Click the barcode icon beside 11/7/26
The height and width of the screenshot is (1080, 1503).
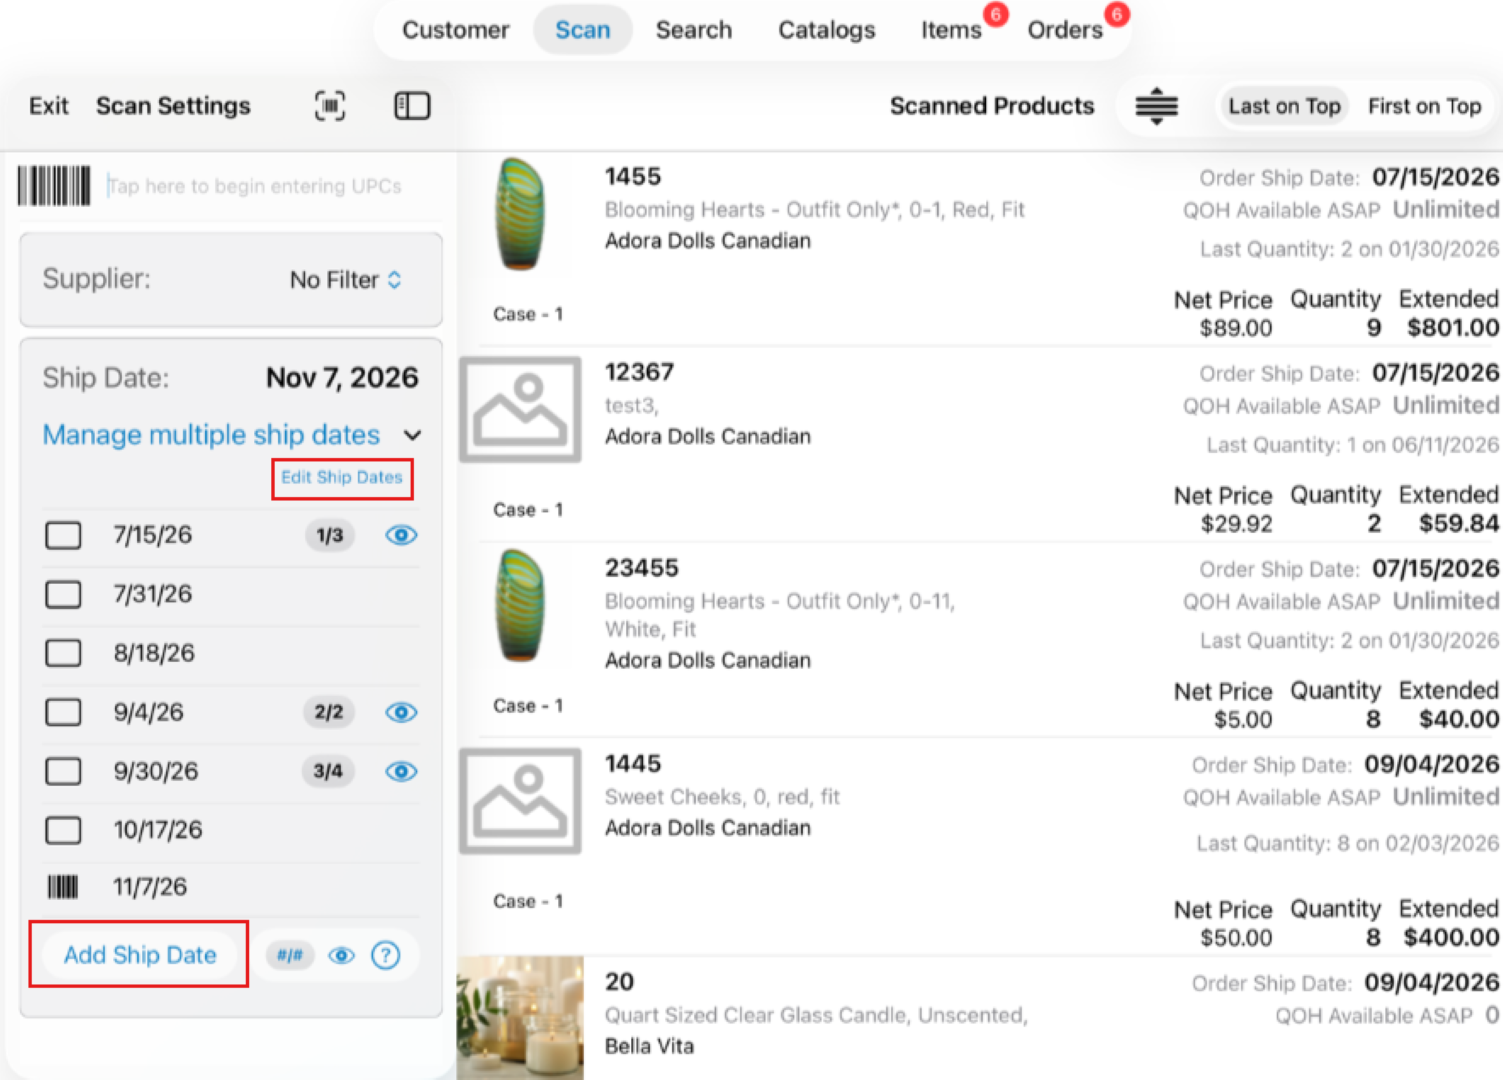(x=63, y=887)
